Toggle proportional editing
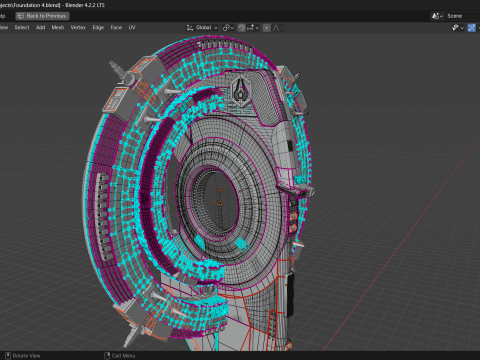The height and width of the screenshot is (360, 480). 266,28
